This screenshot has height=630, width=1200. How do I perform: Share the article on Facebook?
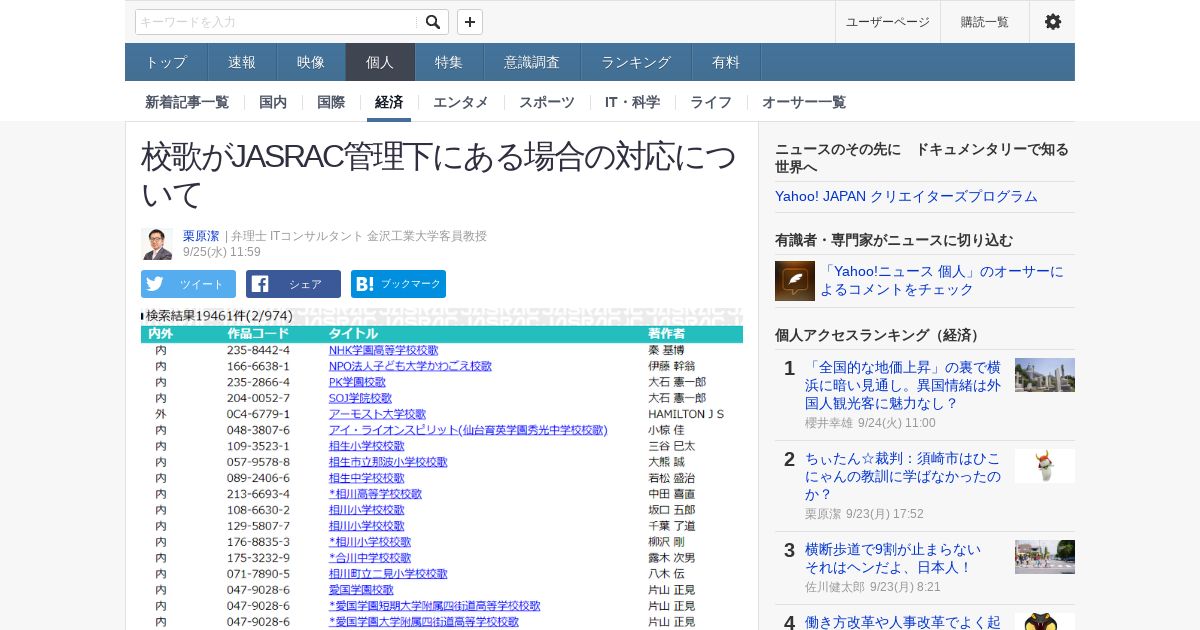pyautogui.click(x=293, y=284)
